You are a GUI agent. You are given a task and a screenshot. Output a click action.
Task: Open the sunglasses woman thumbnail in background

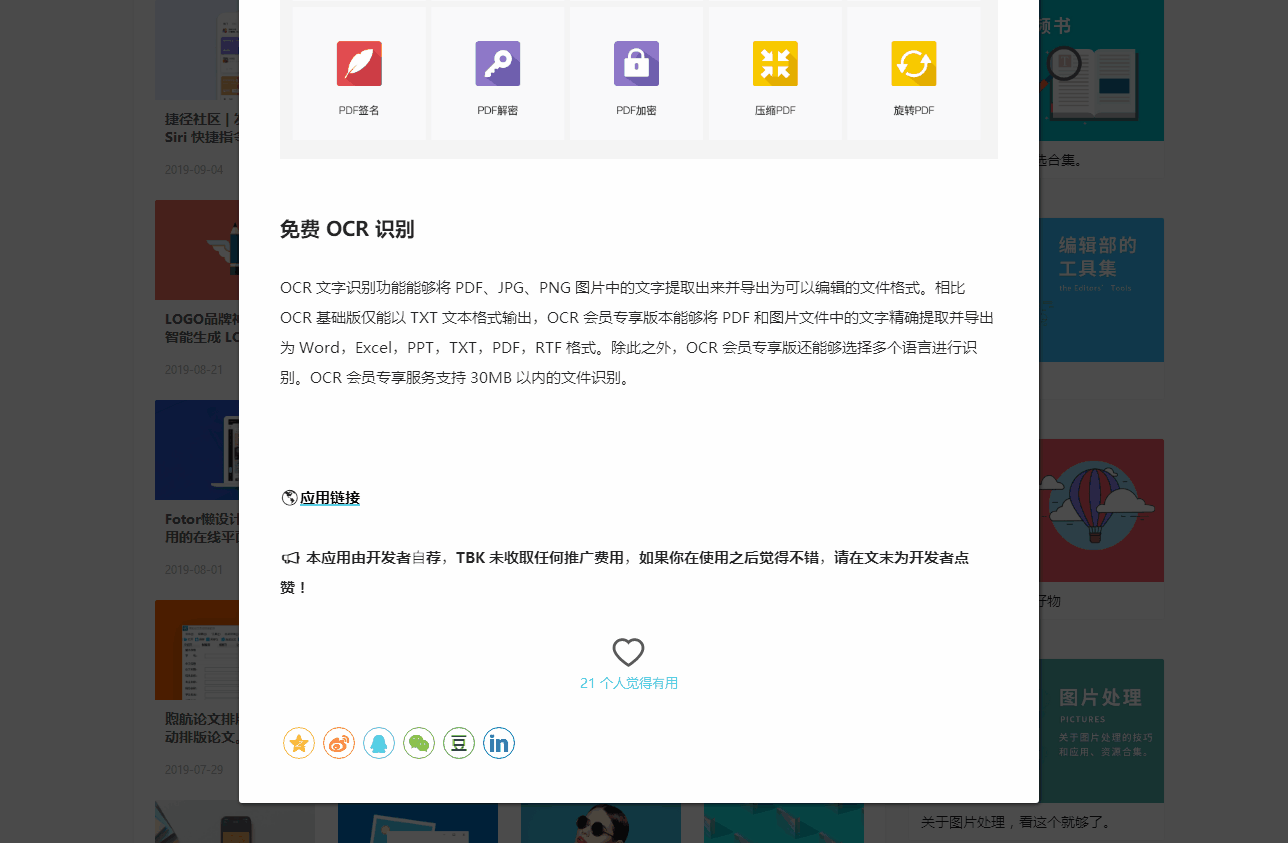click(x=601, y=823)
